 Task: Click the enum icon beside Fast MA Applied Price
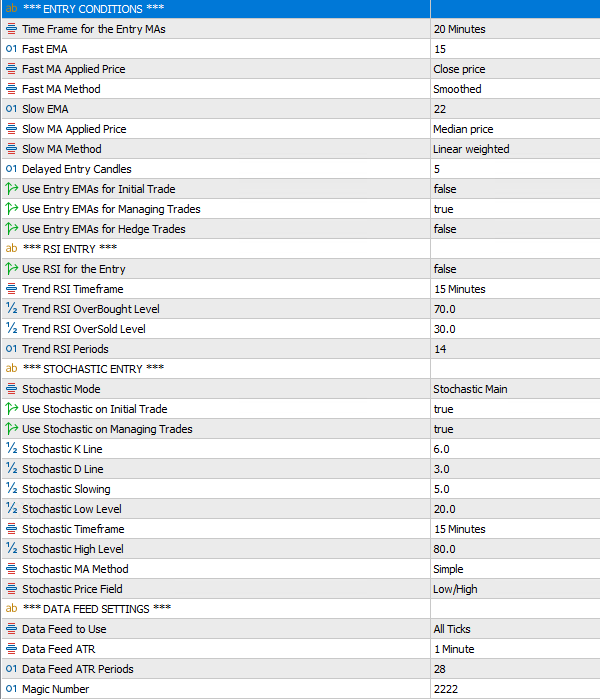click(x=11, y=69)
